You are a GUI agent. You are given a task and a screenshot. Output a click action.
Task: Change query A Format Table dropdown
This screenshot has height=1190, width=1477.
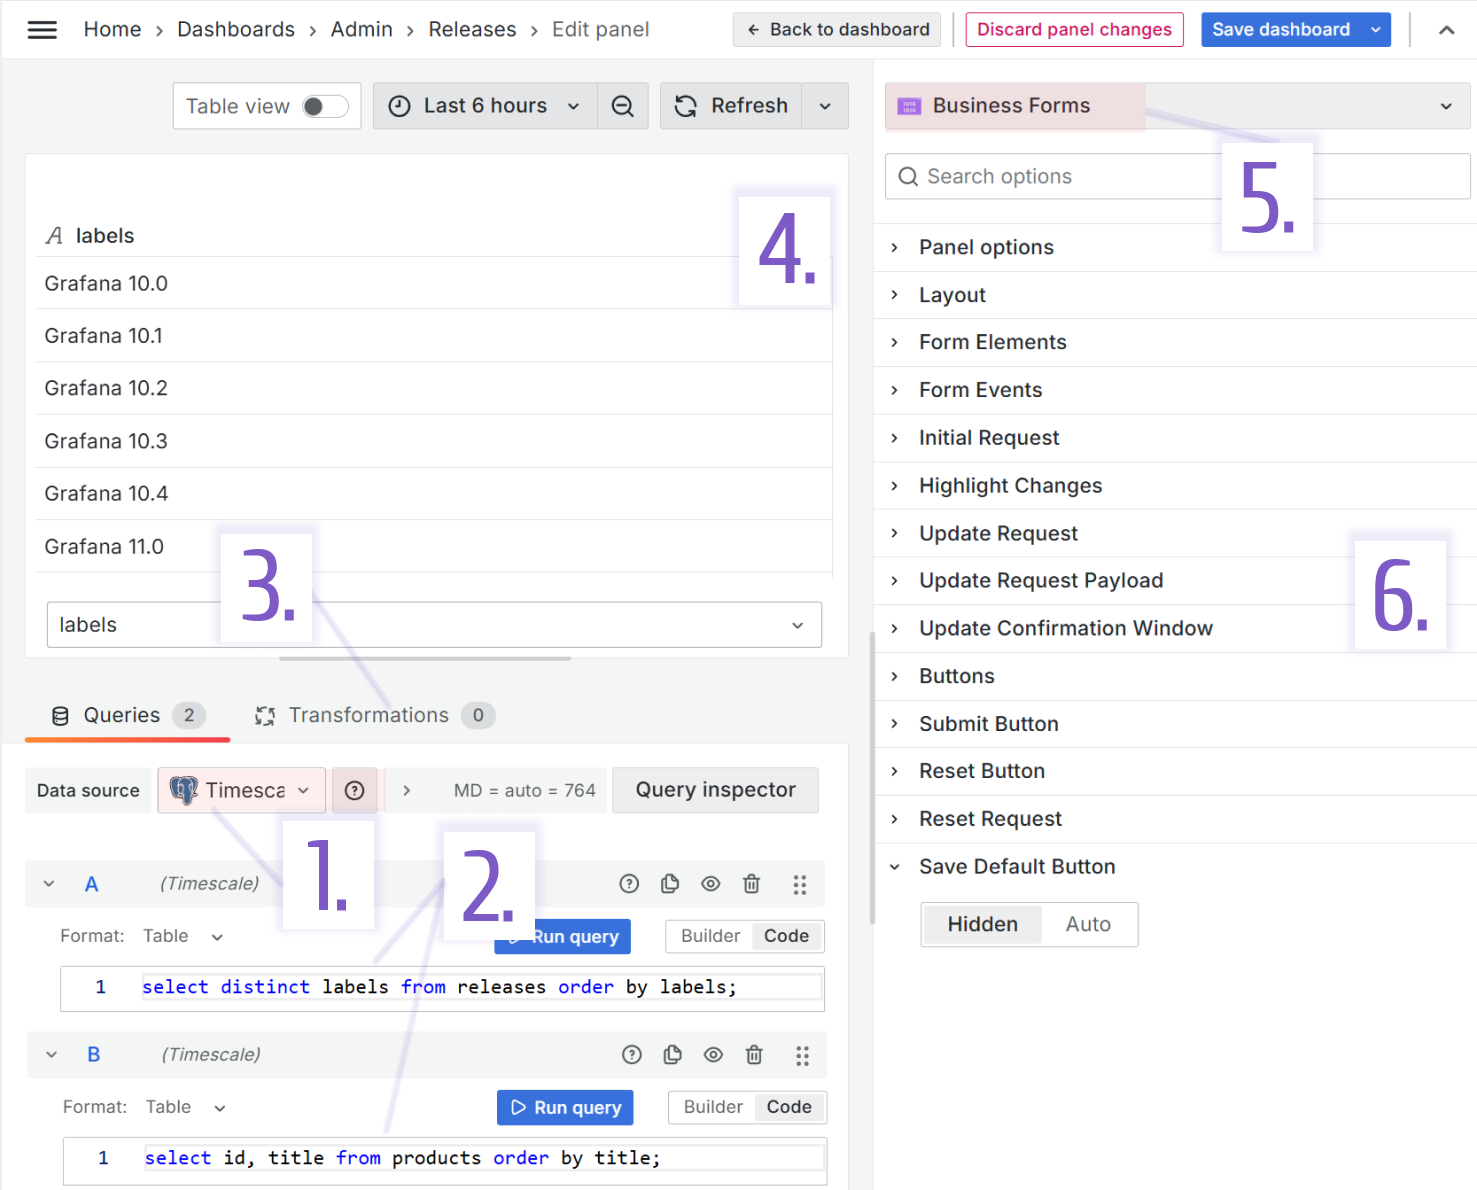[x=183, y=937]
